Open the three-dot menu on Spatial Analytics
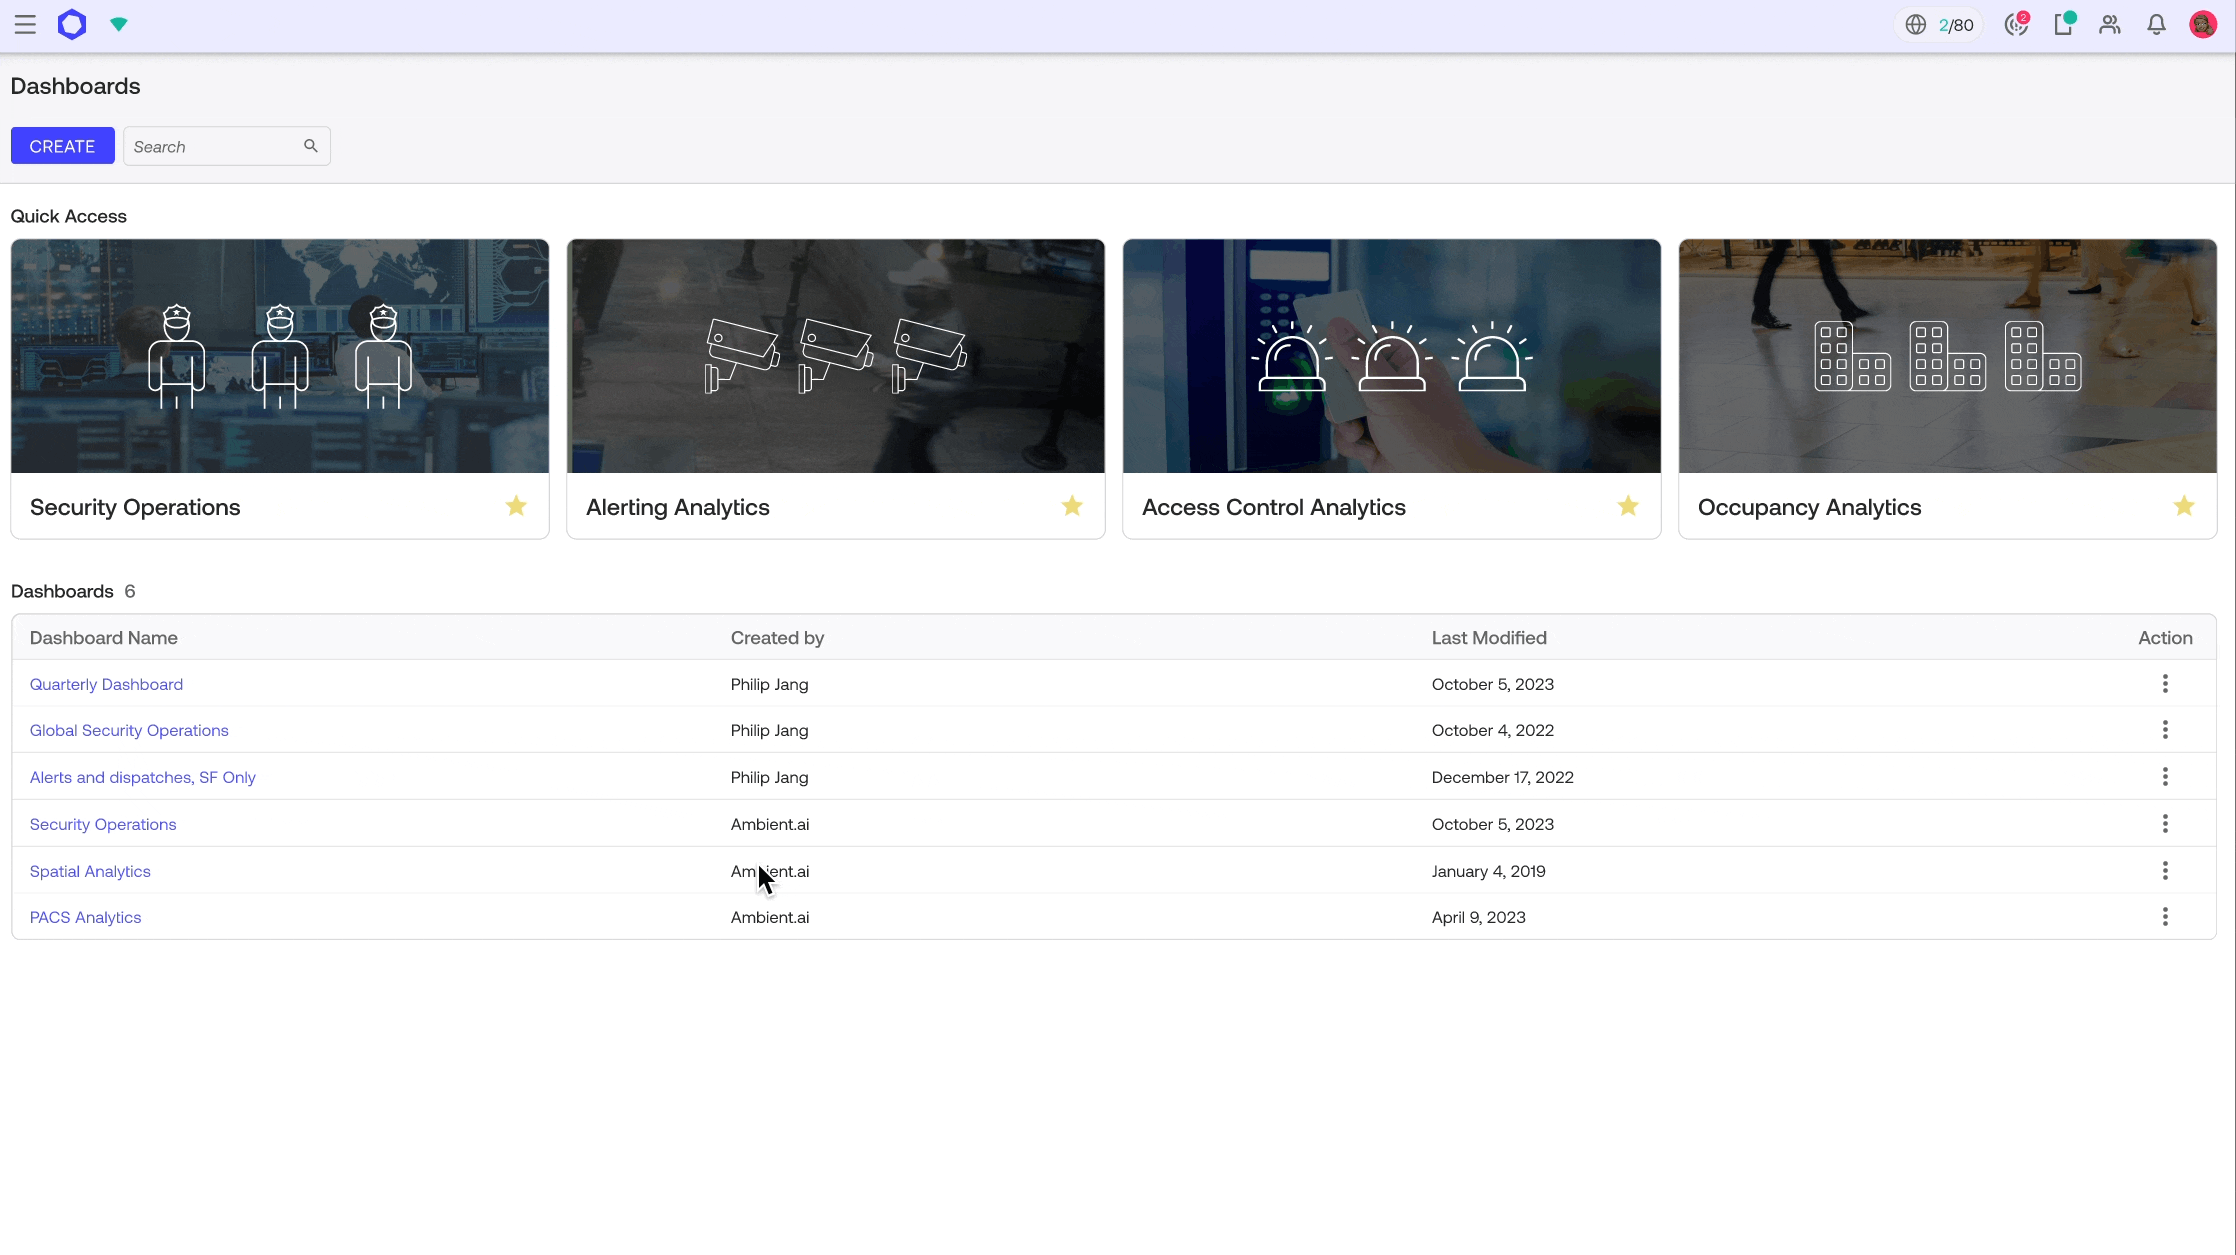 [x=2165, y=871]
